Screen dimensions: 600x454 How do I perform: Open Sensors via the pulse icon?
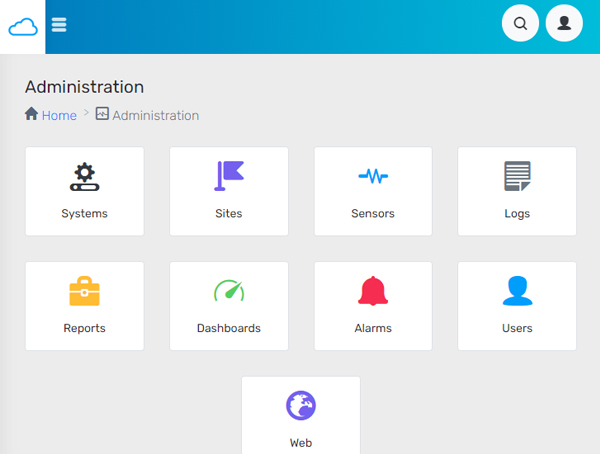click(x=373, y=176)
